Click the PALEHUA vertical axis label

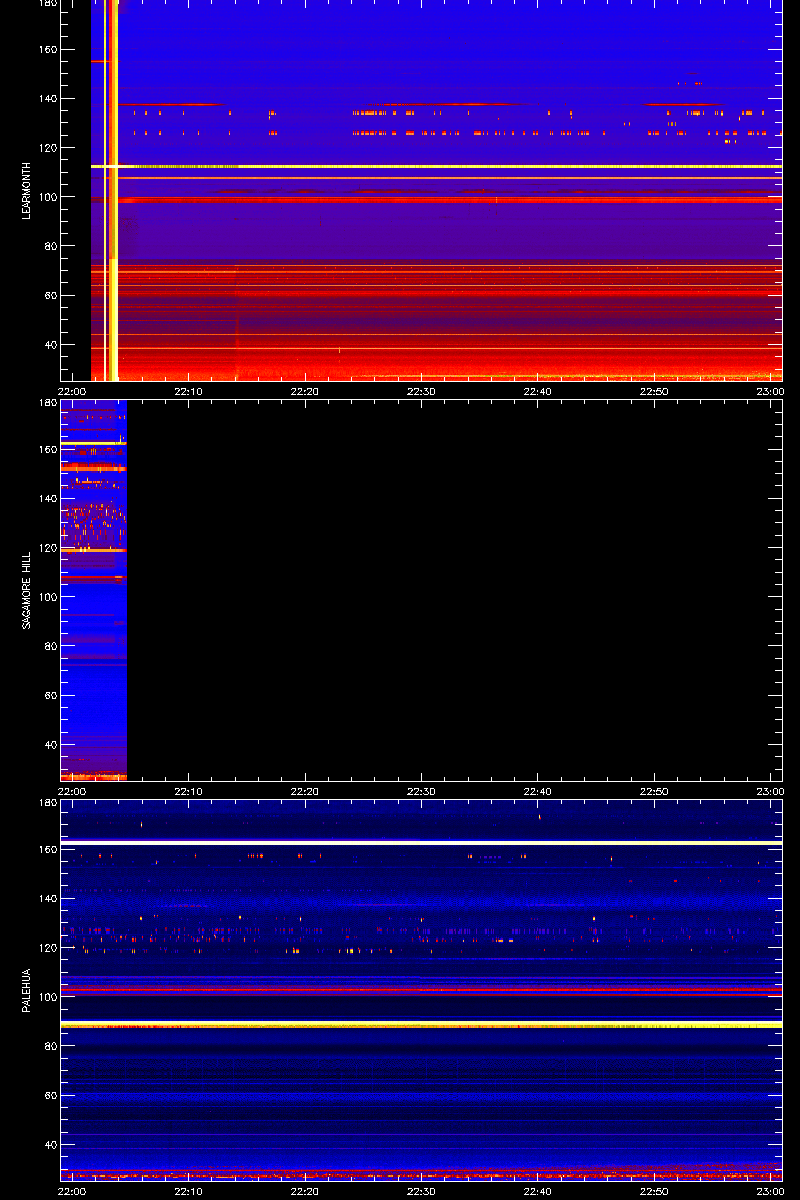27,991
